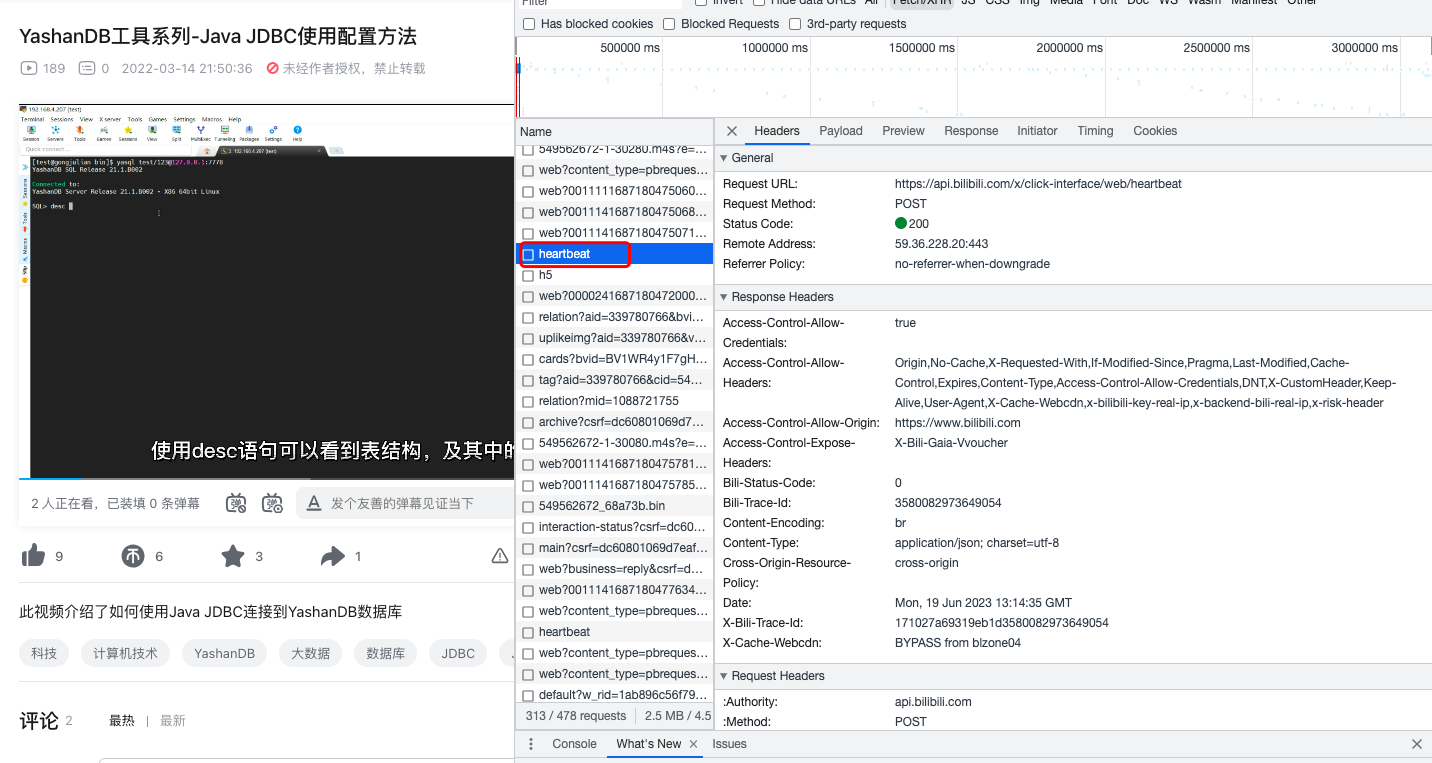Click the video player terminal frame
Viewport: 1432px width, 763px height.
pyautogui.click(x=267, y=291)
